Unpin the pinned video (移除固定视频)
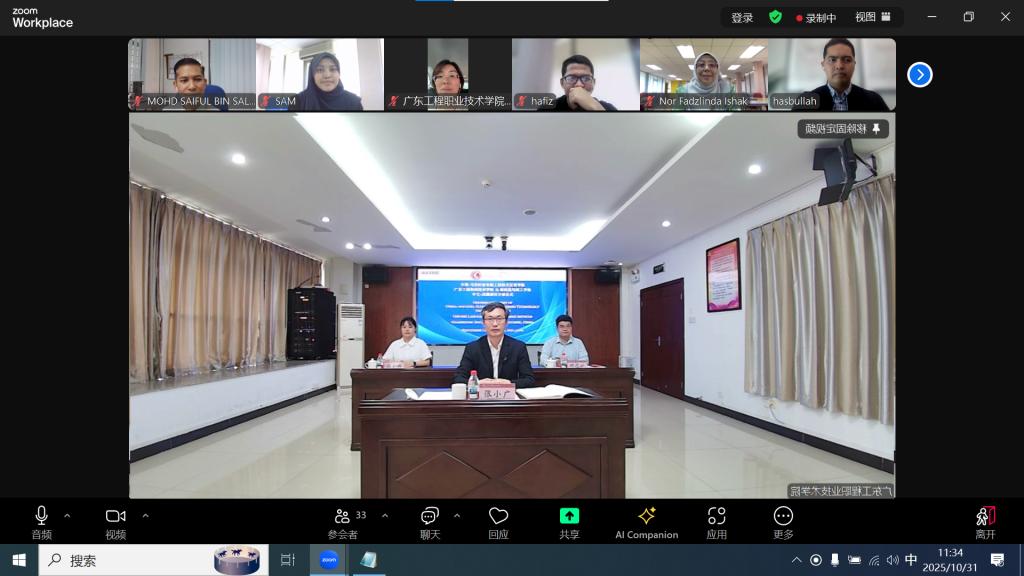Screen dimensions: 1024x576 843,129
